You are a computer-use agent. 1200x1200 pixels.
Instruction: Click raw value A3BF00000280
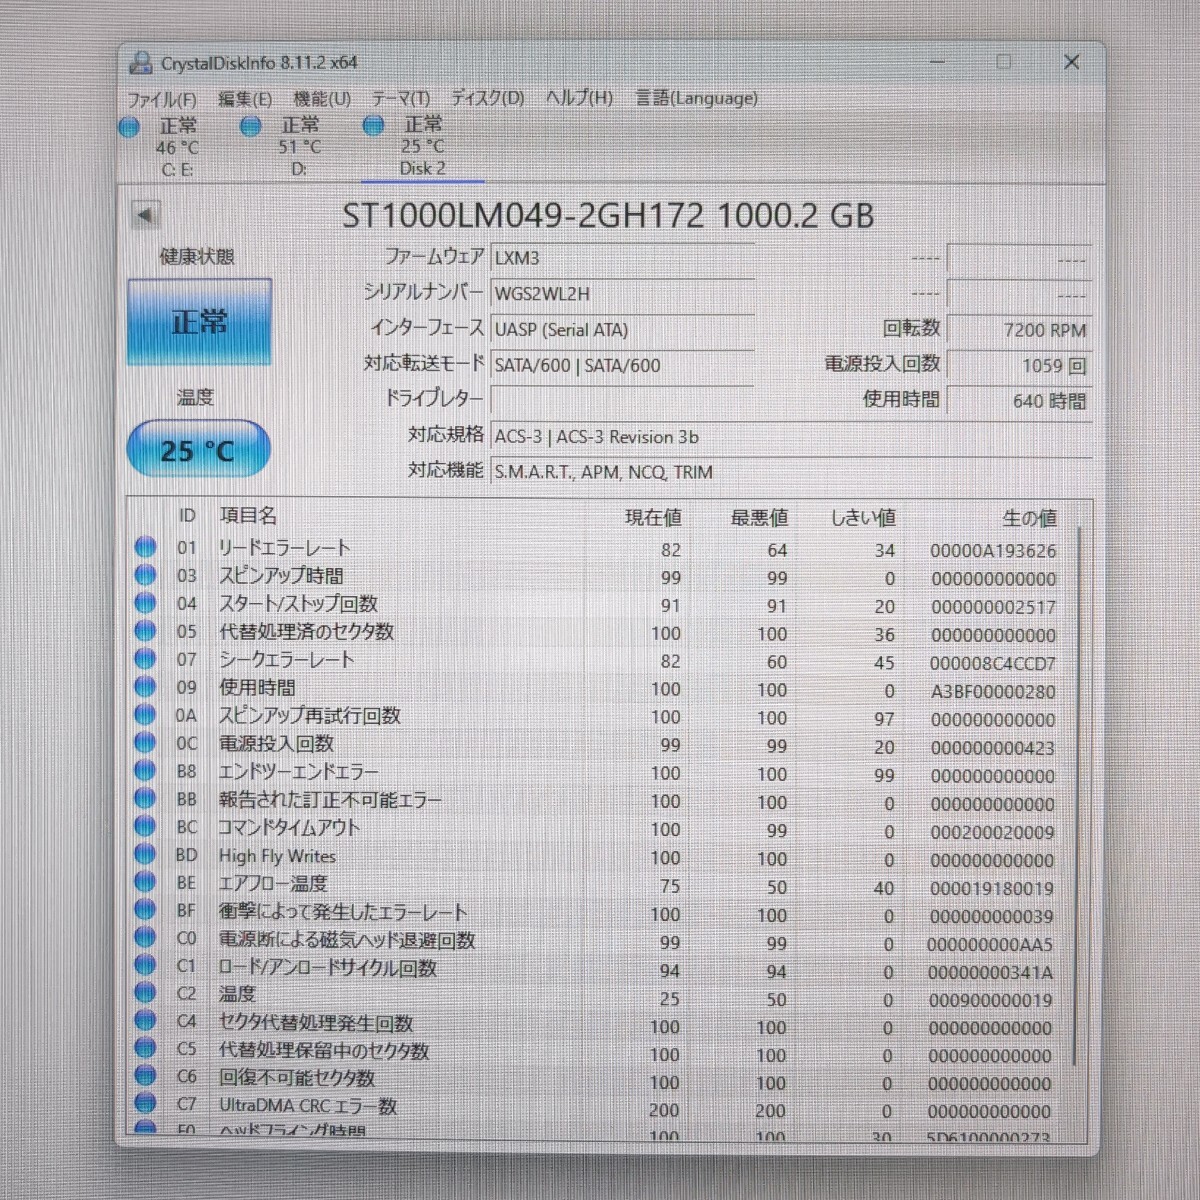click(993, 691)
